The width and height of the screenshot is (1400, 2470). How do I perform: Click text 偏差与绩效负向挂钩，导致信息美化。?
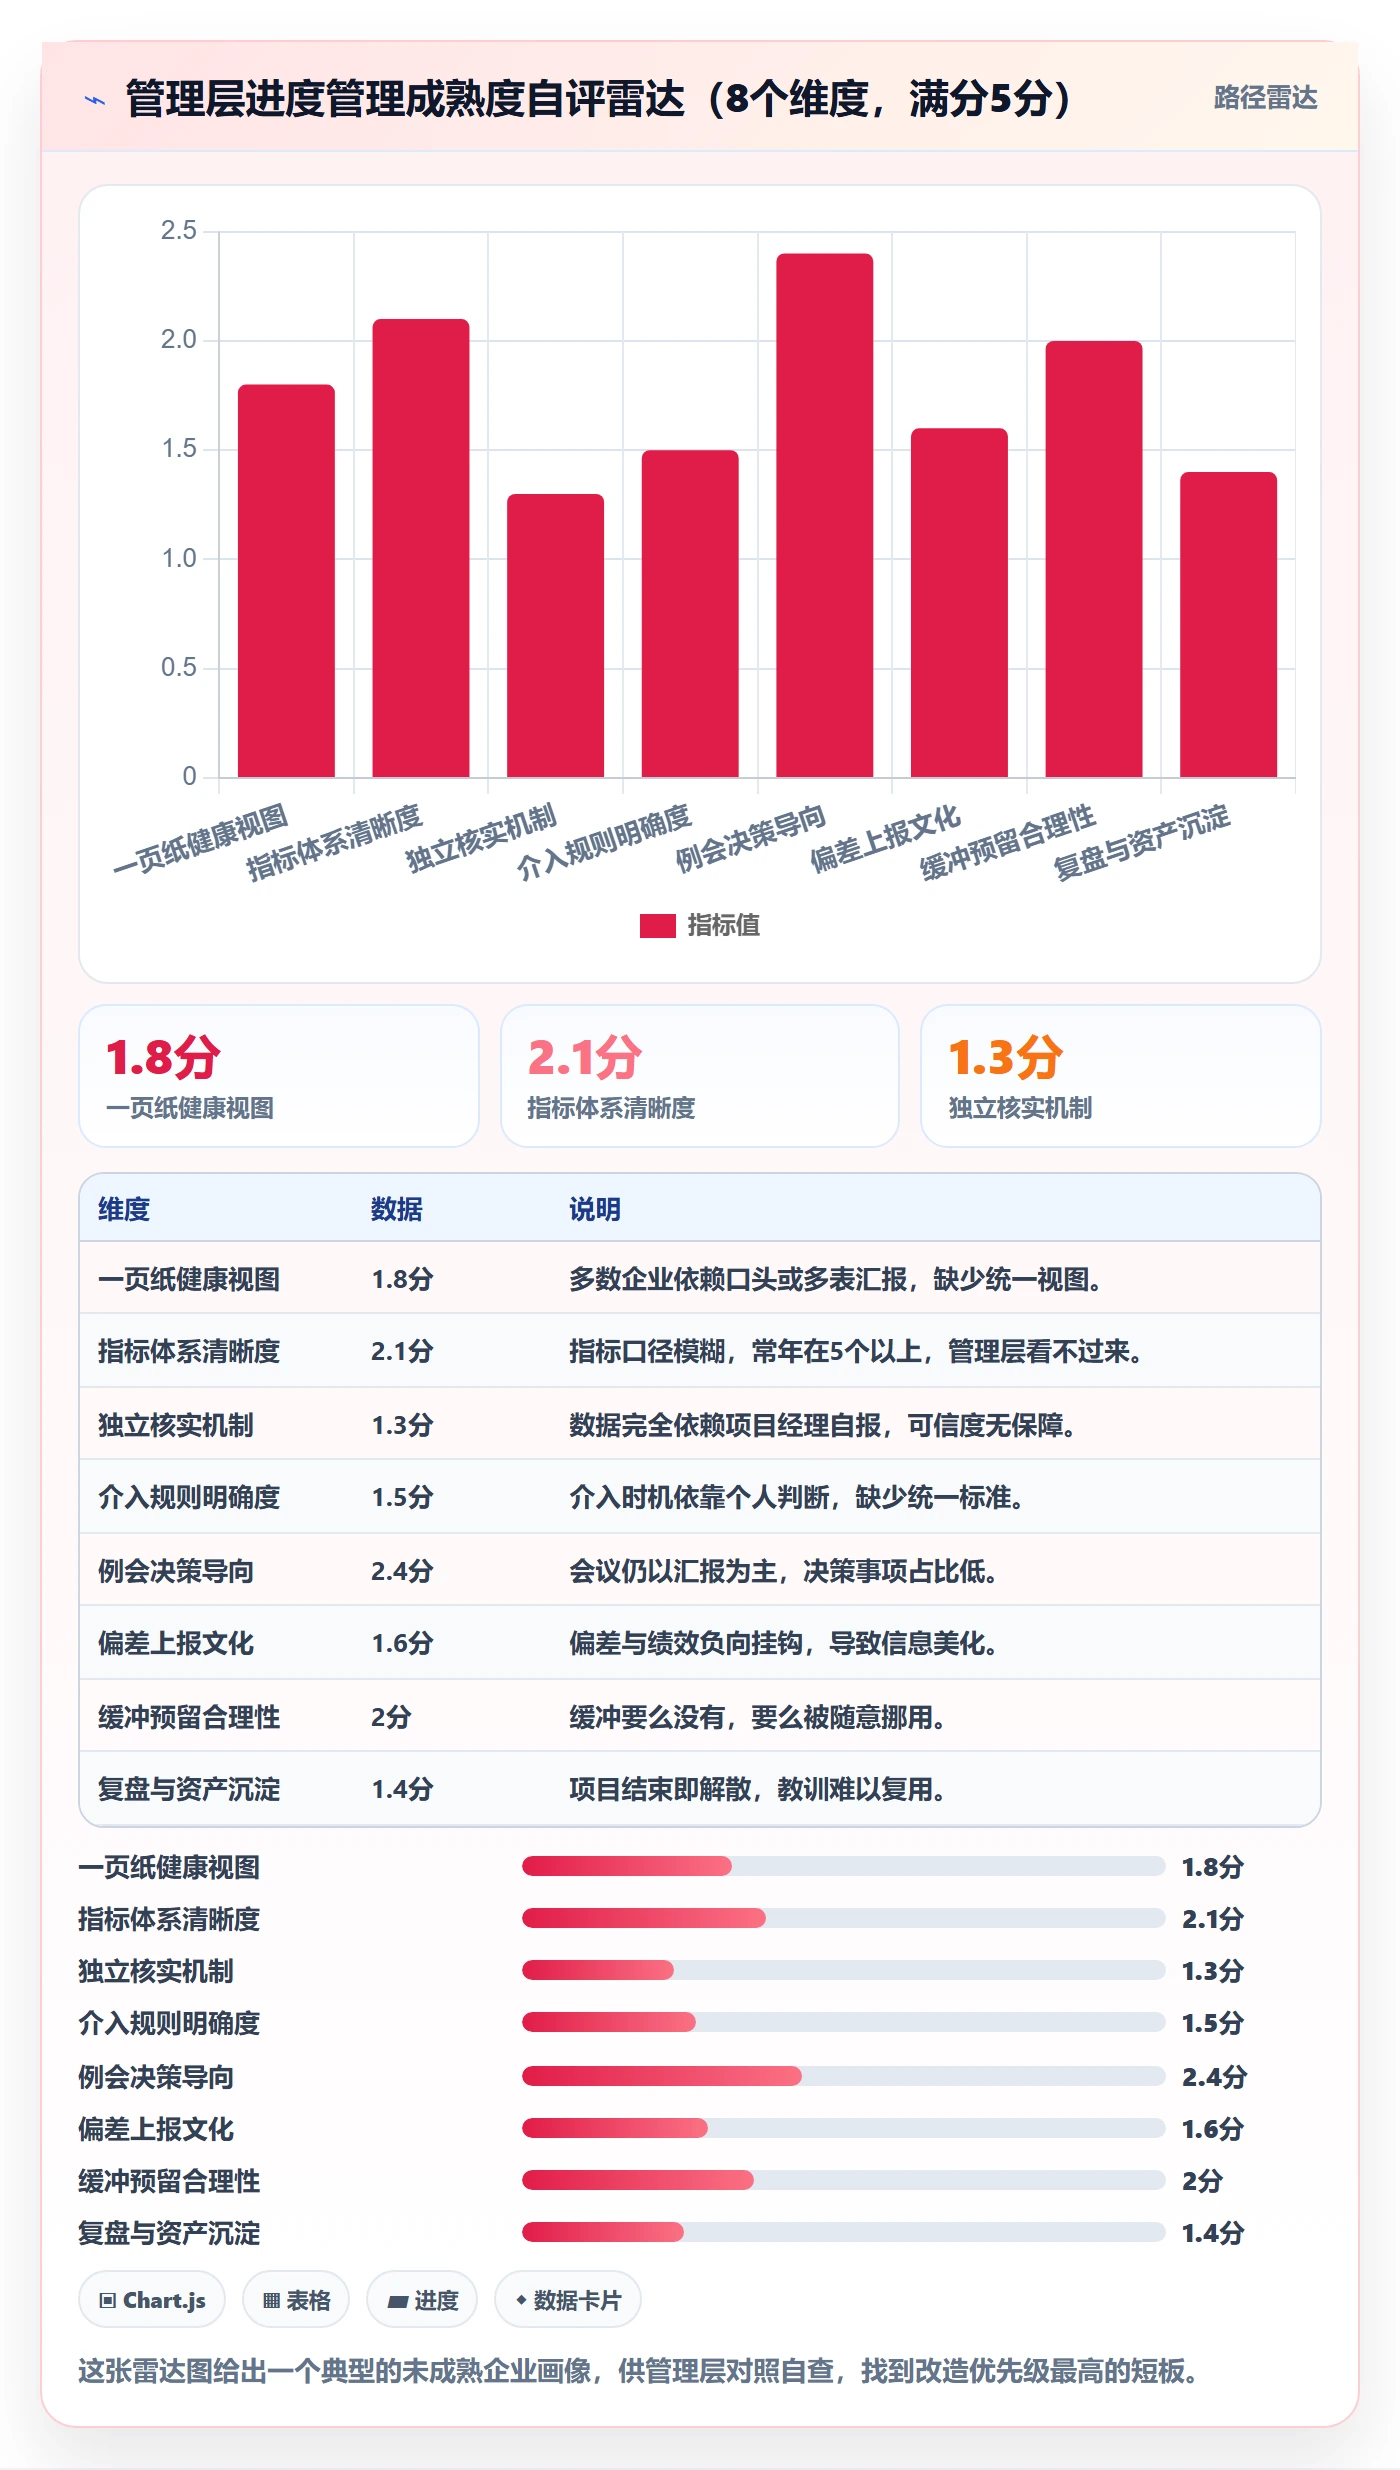[x=785, y=1643]
